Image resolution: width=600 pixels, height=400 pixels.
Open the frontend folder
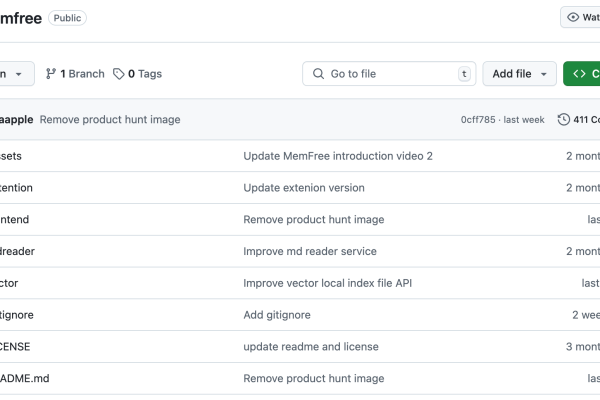tap(14, 219)
